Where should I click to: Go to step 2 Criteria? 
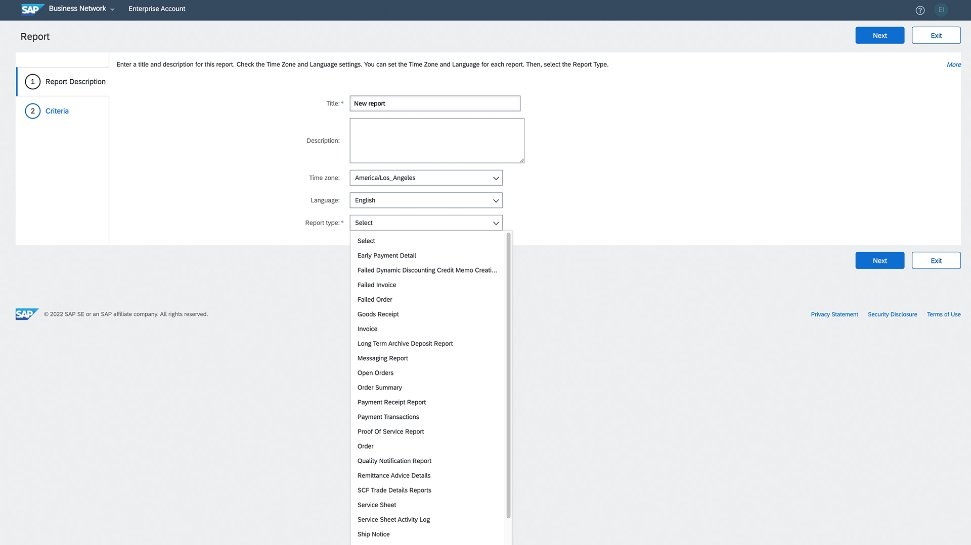click(x=56, y=111)
